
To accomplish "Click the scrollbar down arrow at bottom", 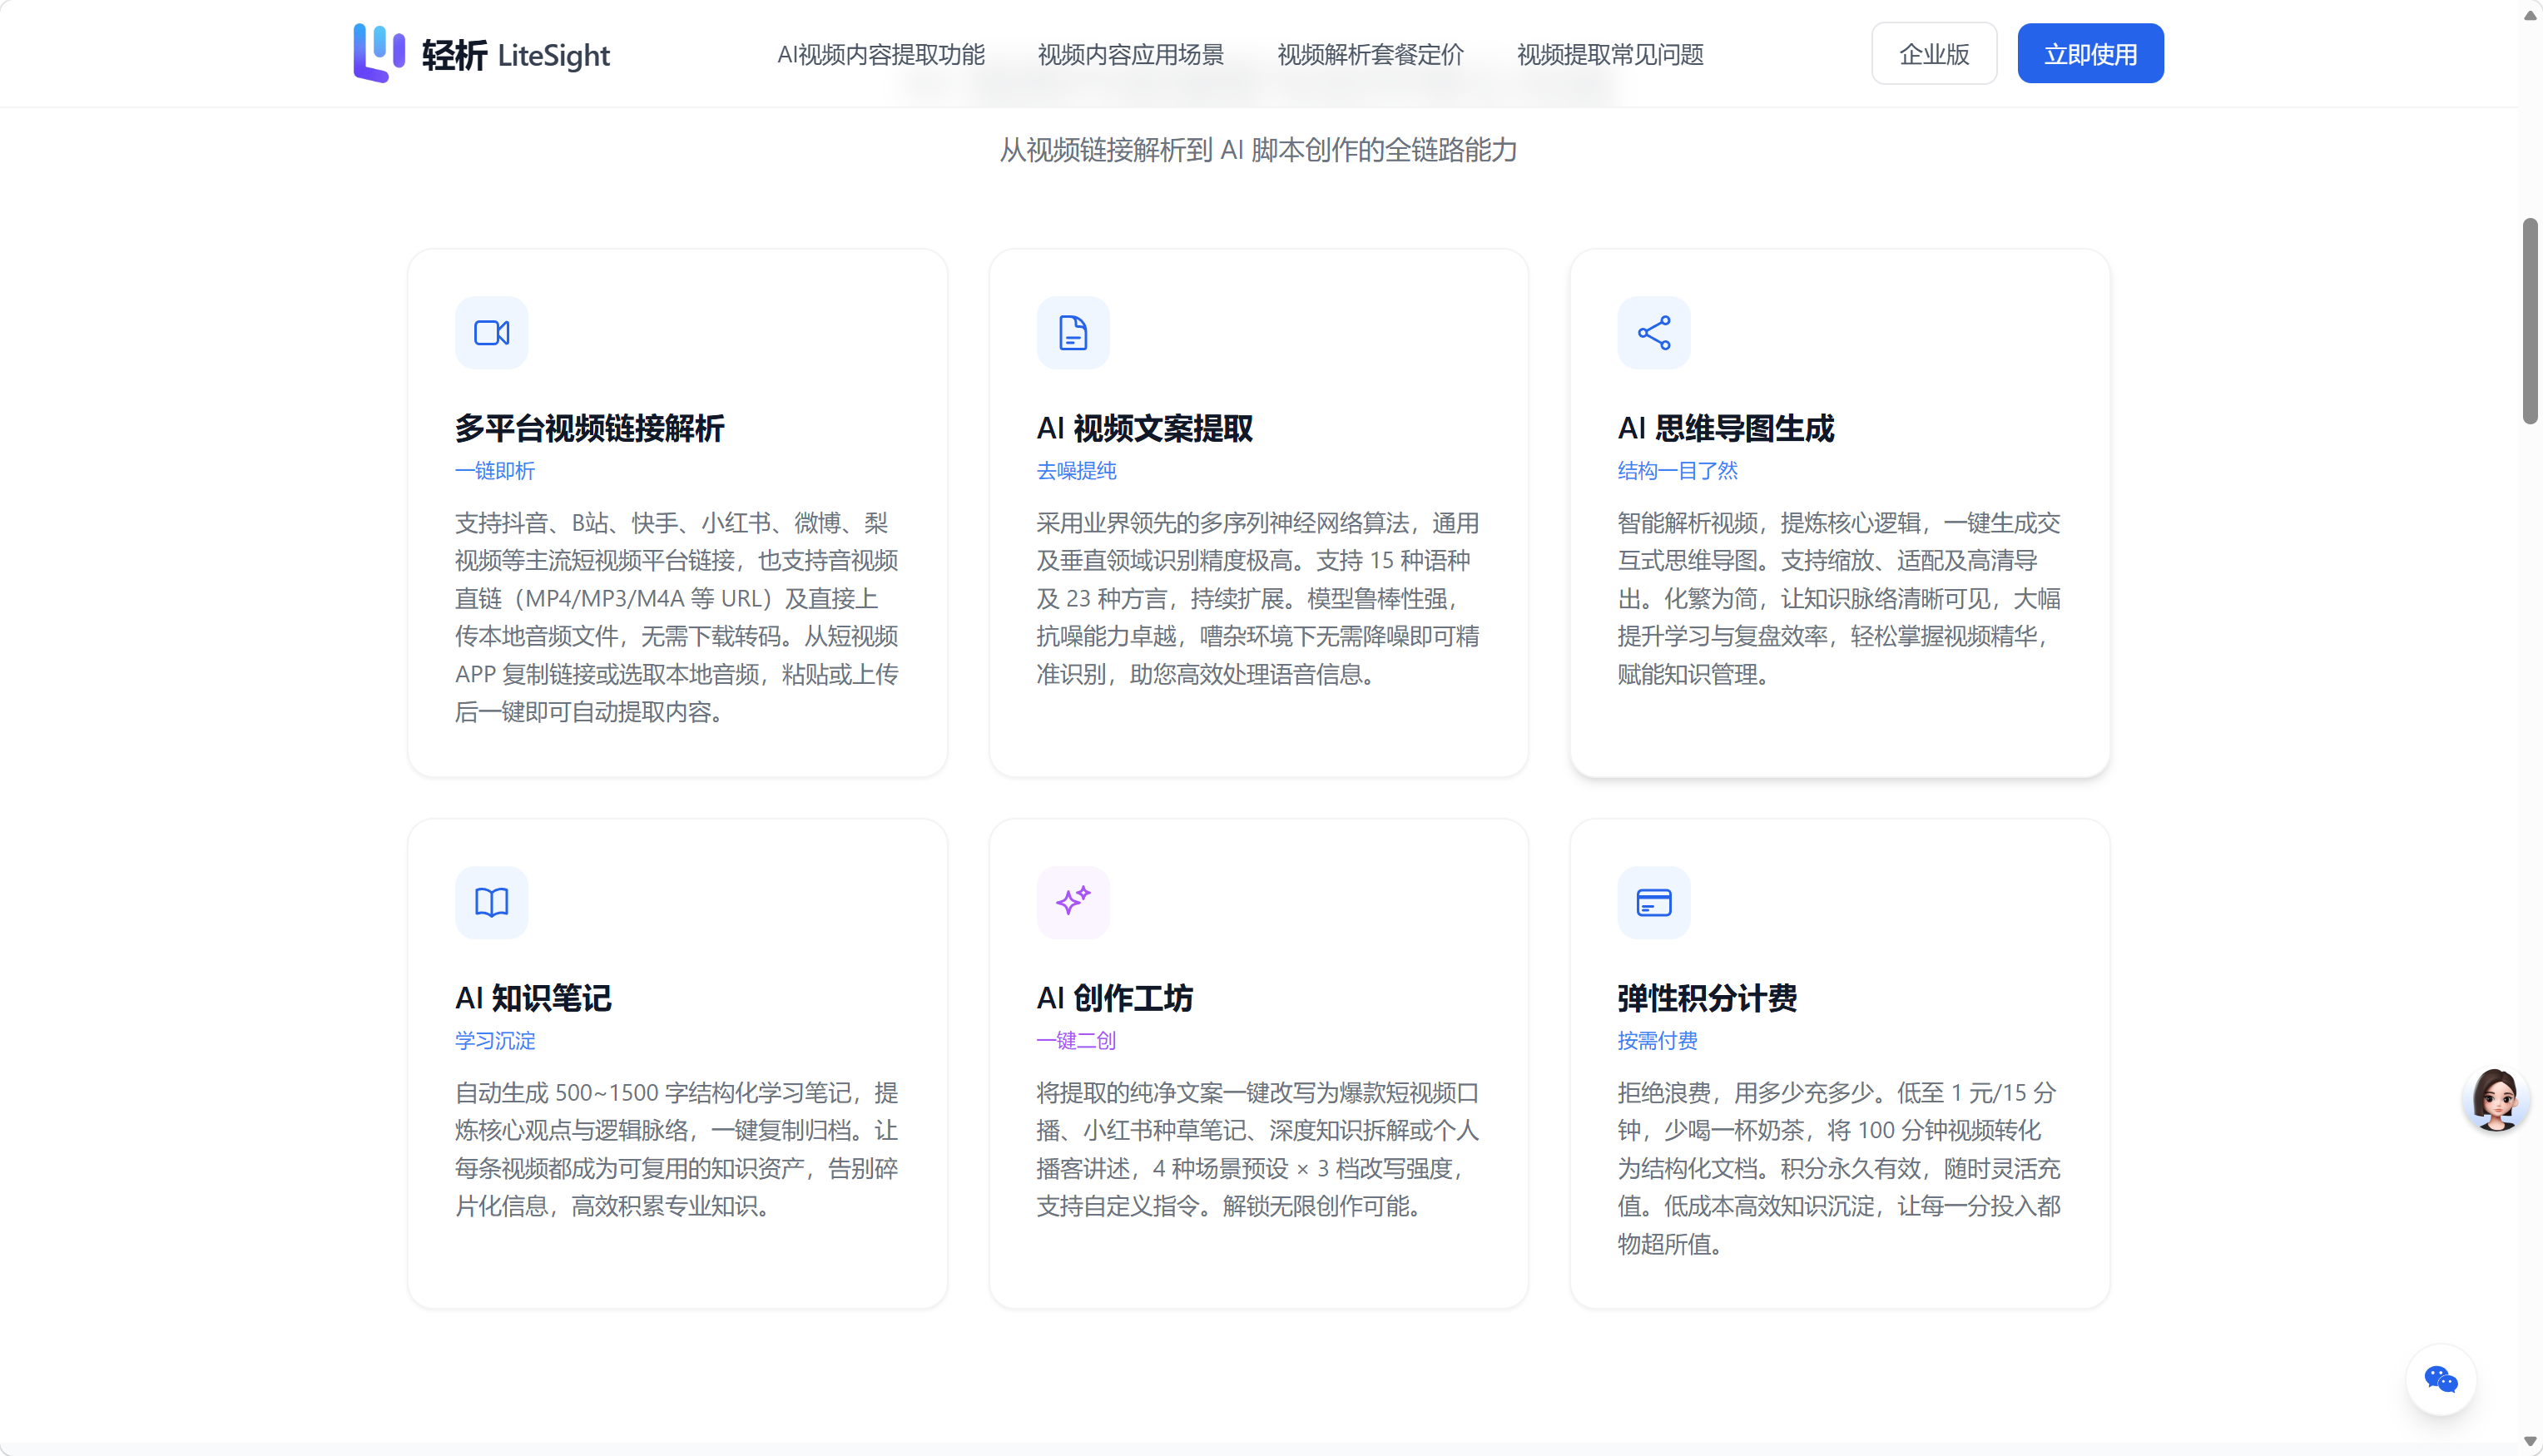I will click(x=2530, y=1442).
